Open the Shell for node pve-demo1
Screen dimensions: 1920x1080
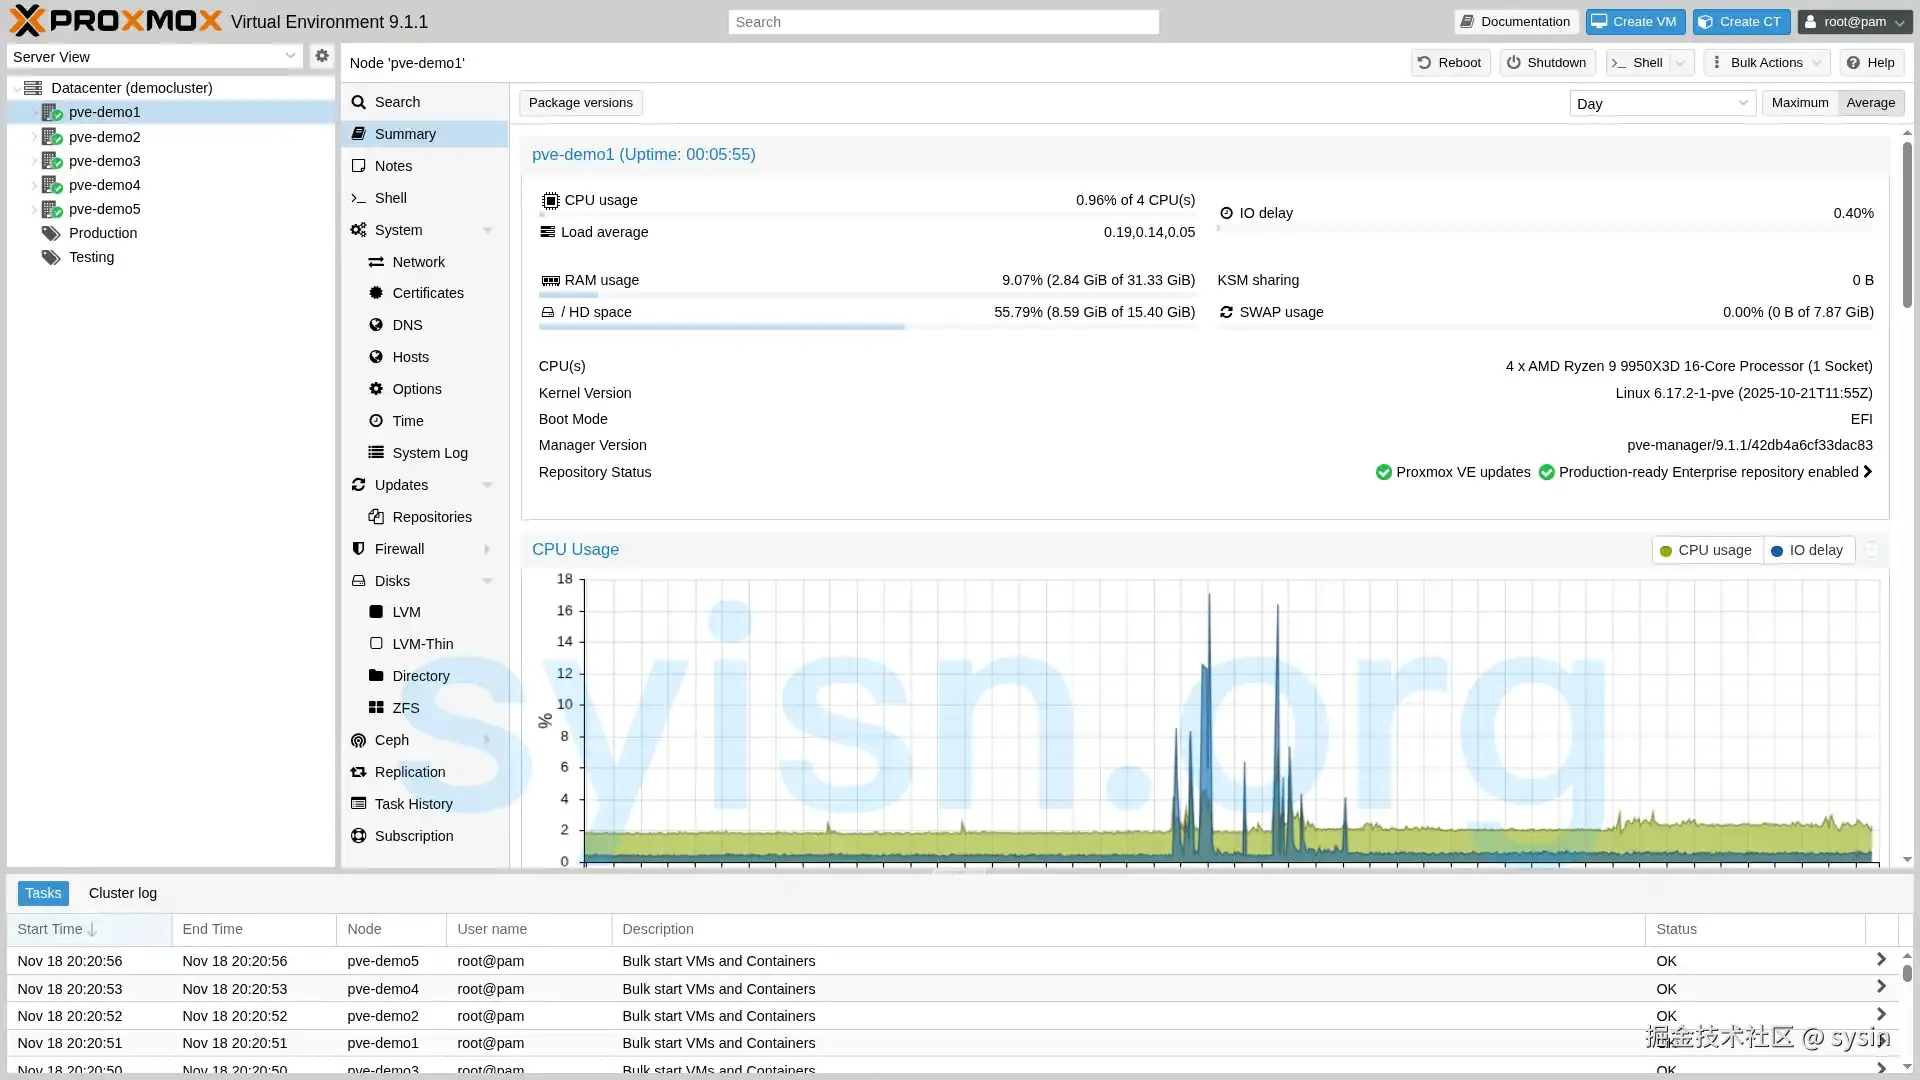388,197
